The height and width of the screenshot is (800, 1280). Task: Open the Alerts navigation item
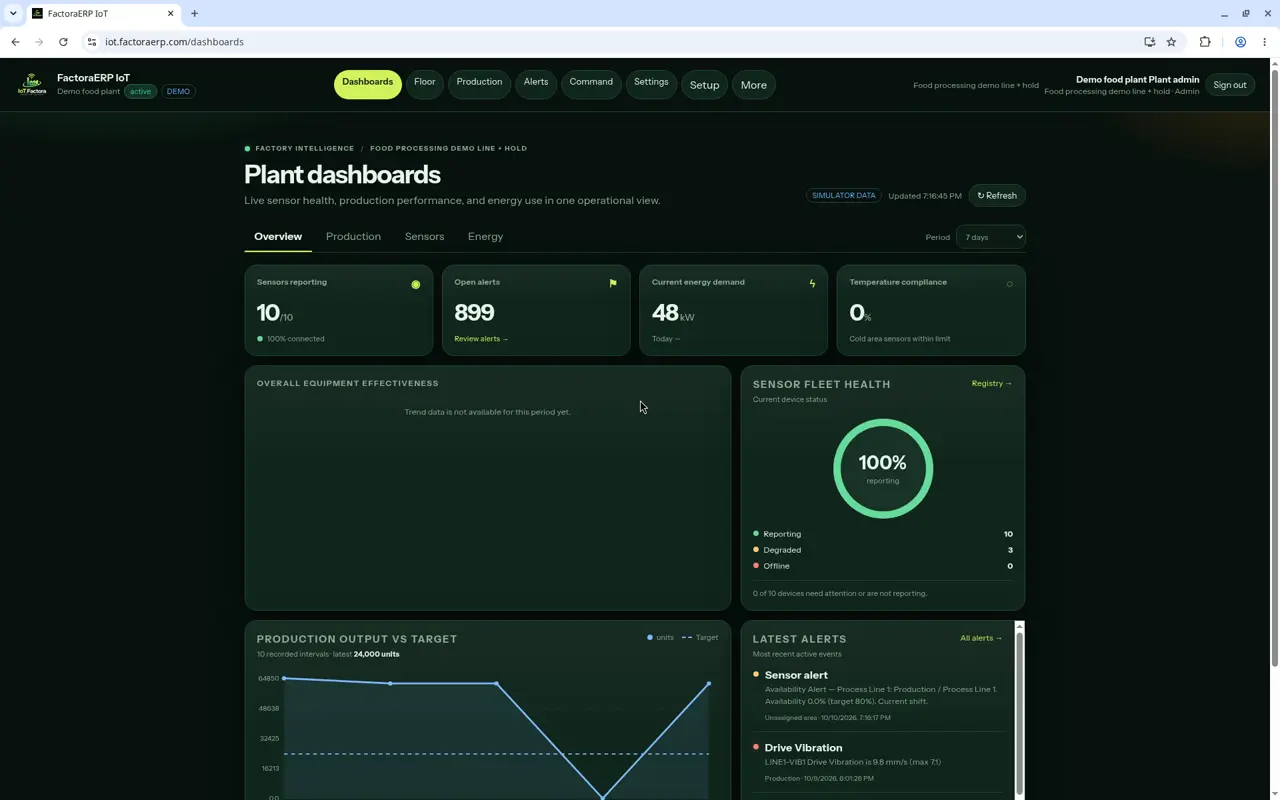tap(536, 85)
